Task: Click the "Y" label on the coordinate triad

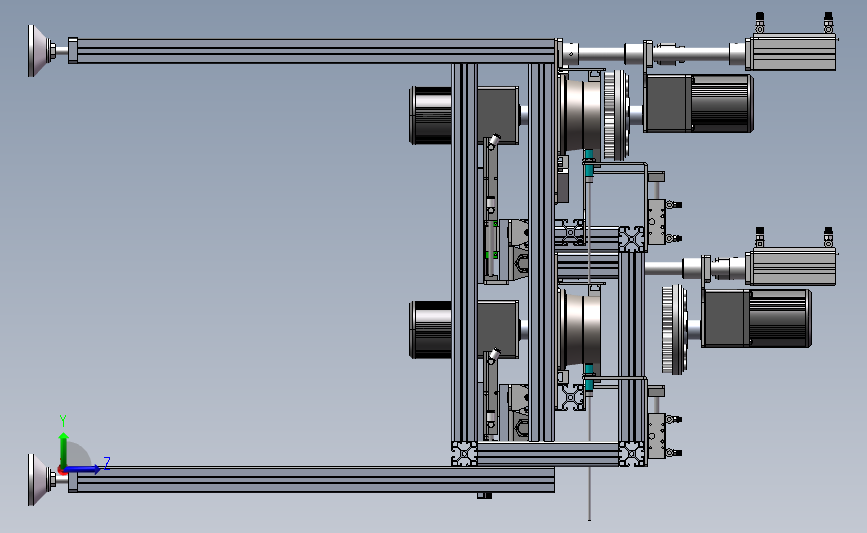Action: point(63,421)
